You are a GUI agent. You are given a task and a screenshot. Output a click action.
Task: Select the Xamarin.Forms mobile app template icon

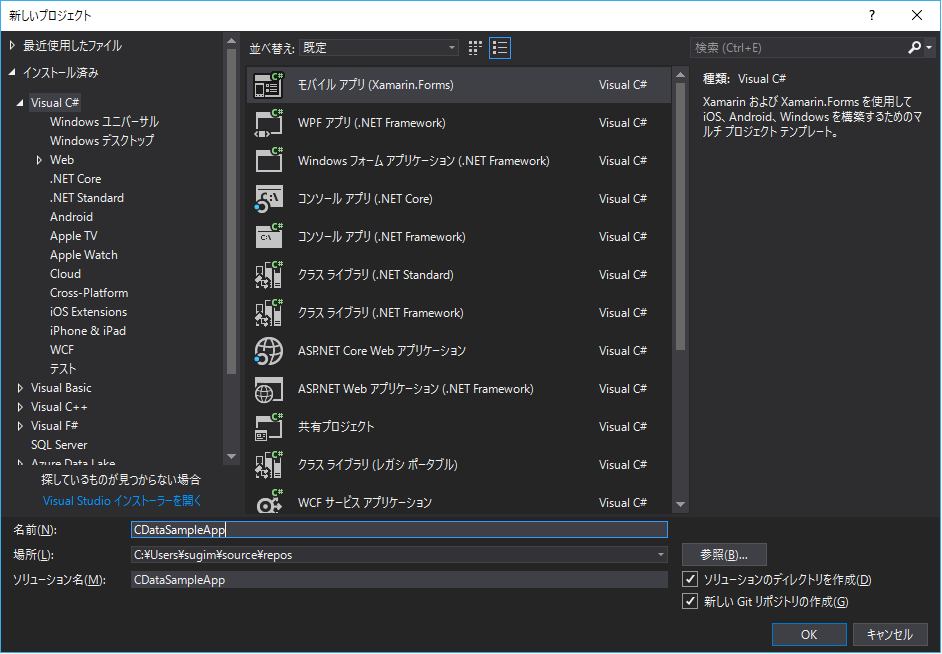click(269, 85)
